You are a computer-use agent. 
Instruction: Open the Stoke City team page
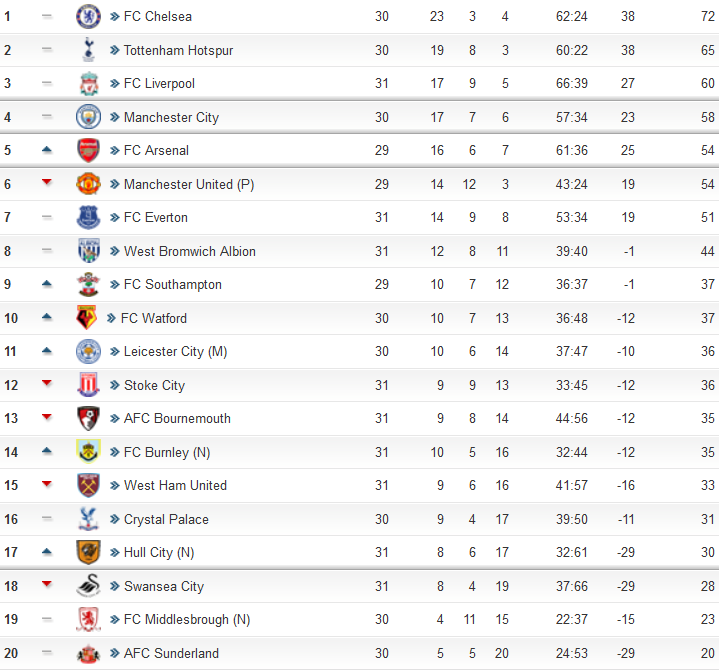tap(155, 385)
